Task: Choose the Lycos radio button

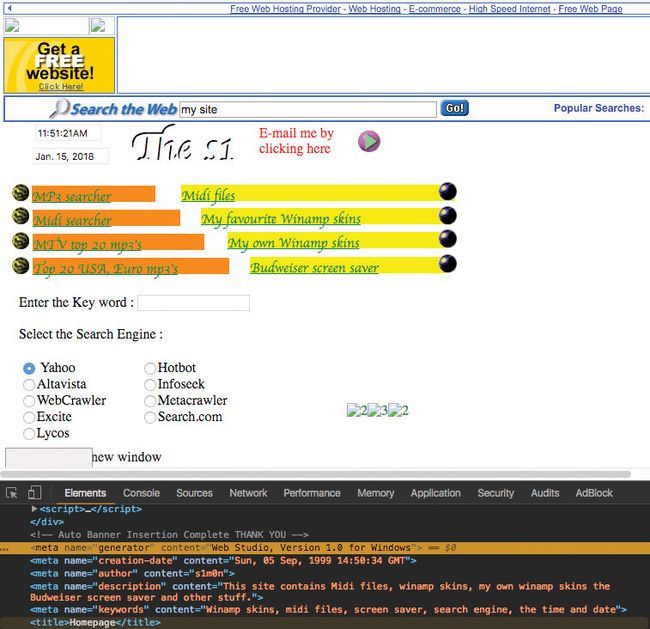Action: tap(29, 434)
